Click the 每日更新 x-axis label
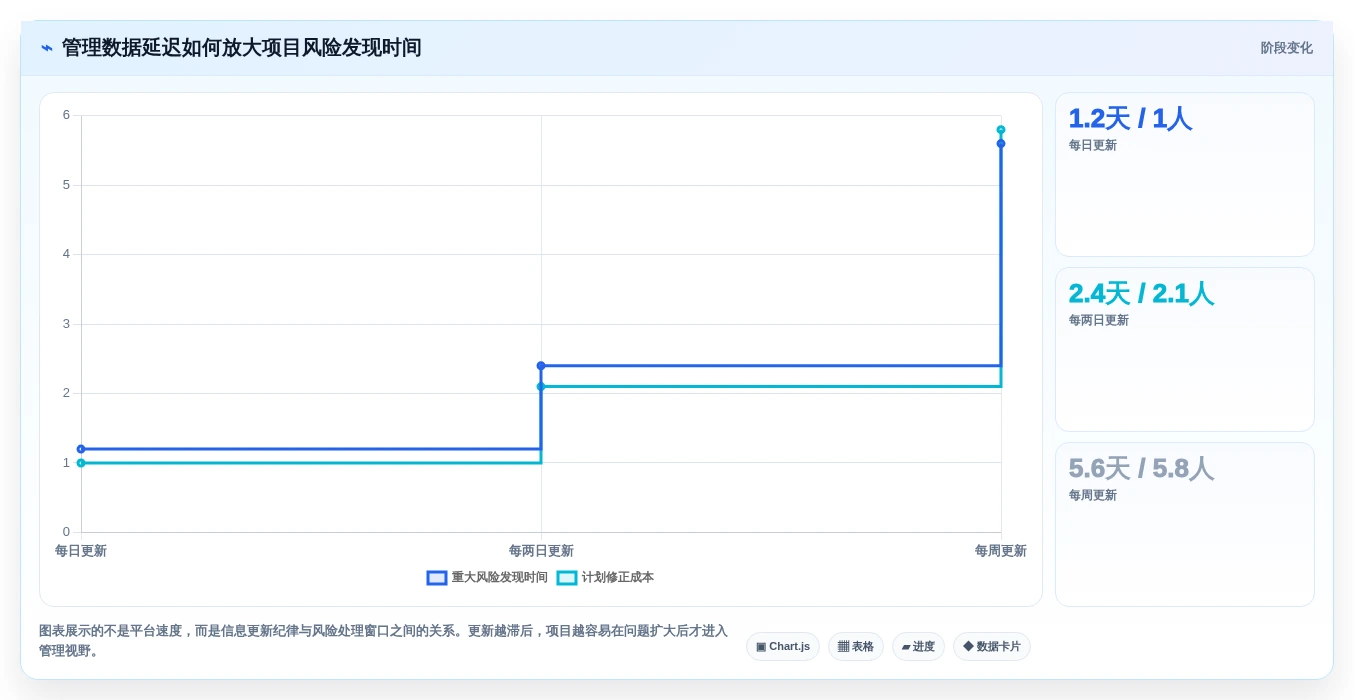The width and height of the screenshot is (1354, 700). pyautogui.click(x=81, y=551)
